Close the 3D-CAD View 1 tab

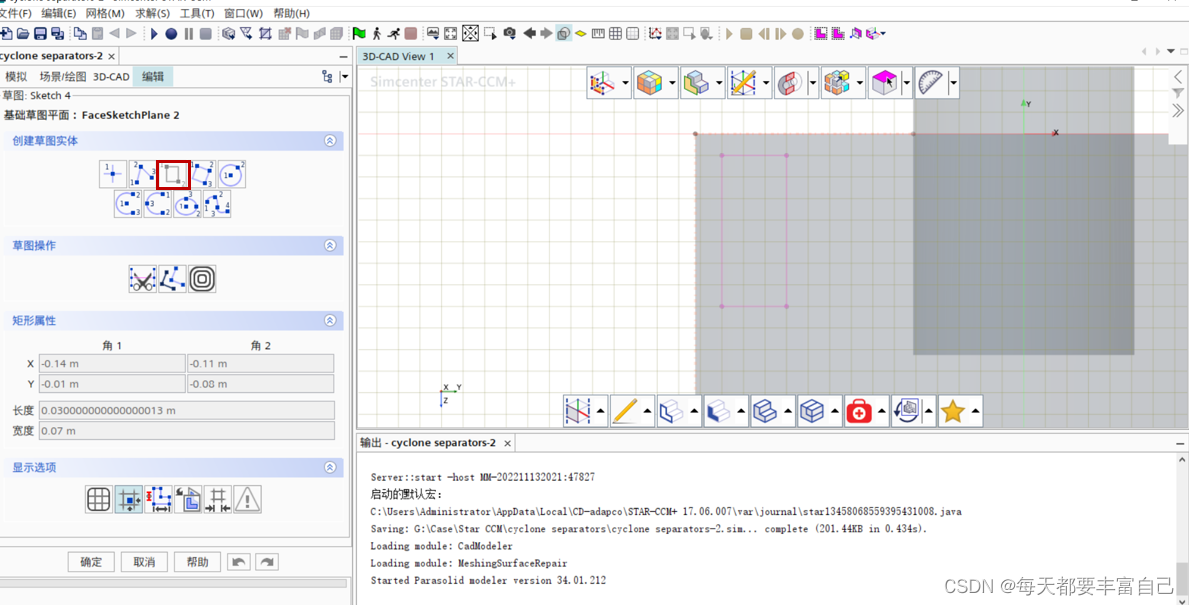click(x=450, y=56)
